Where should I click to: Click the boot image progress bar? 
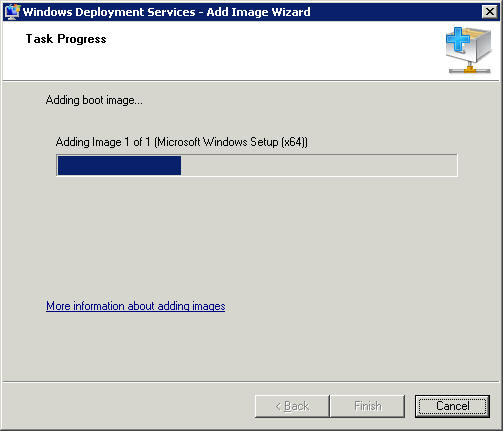pos(257,165)
